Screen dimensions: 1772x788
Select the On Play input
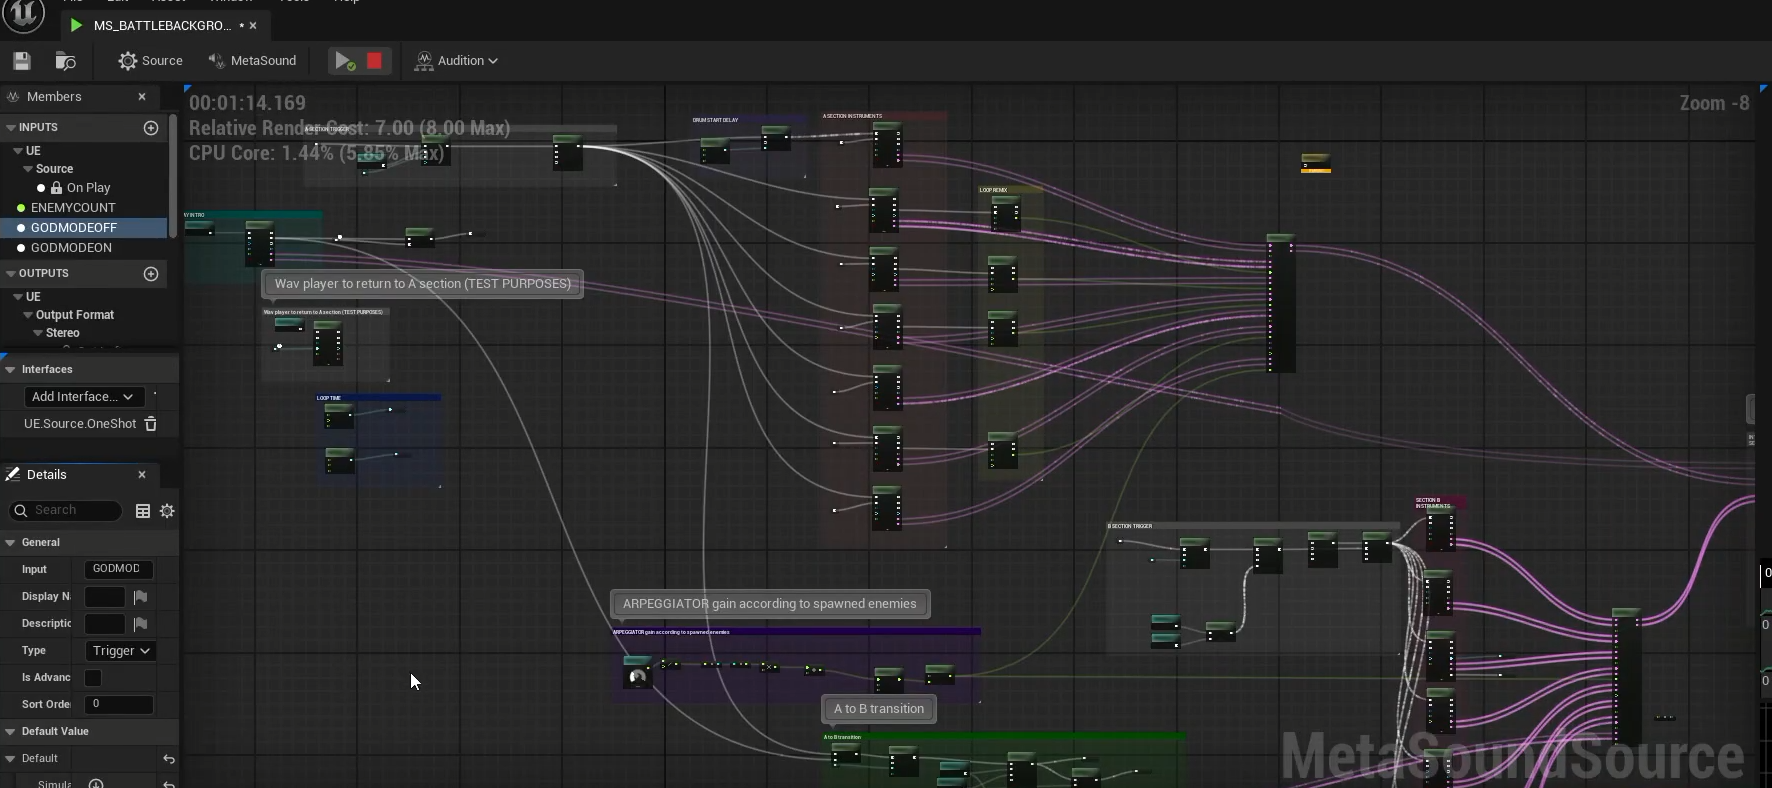(x=88, y=188)
